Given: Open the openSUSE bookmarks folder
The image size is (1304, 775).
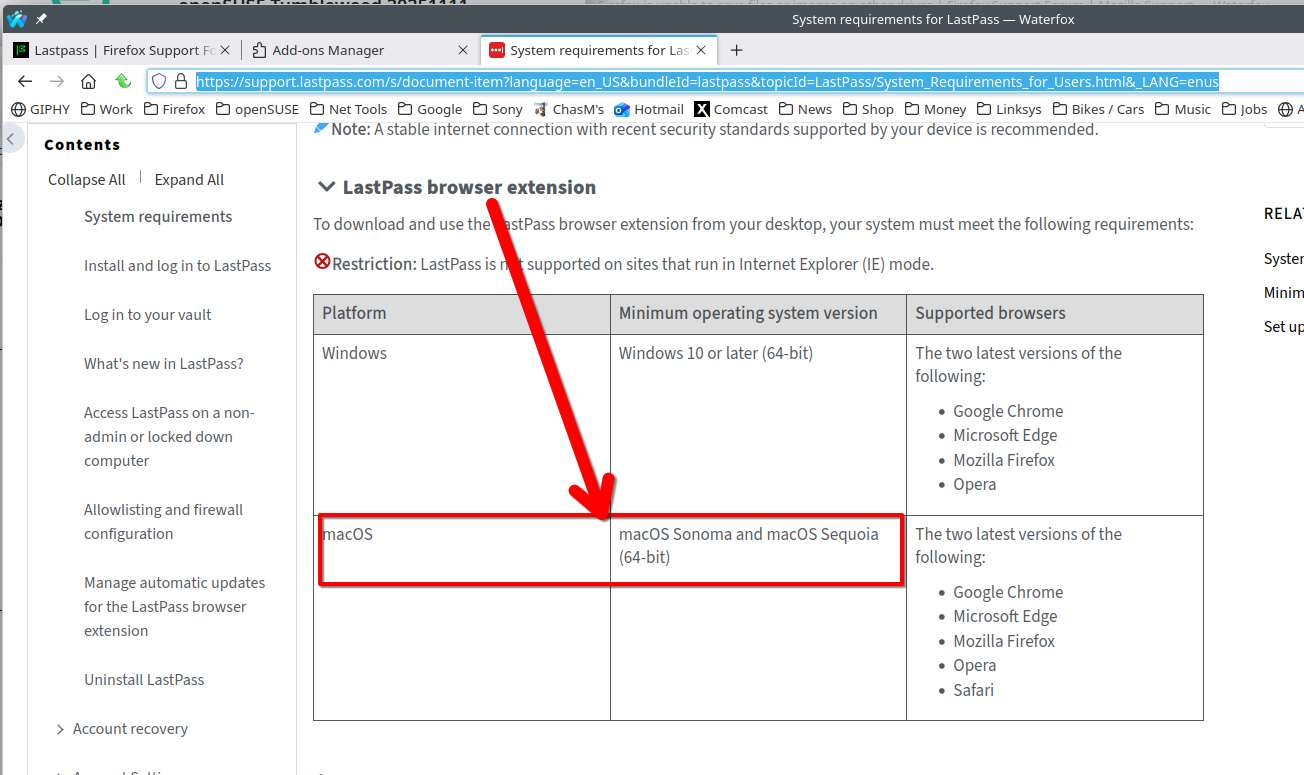Looking at the screenshot, I should pos(258,109).
